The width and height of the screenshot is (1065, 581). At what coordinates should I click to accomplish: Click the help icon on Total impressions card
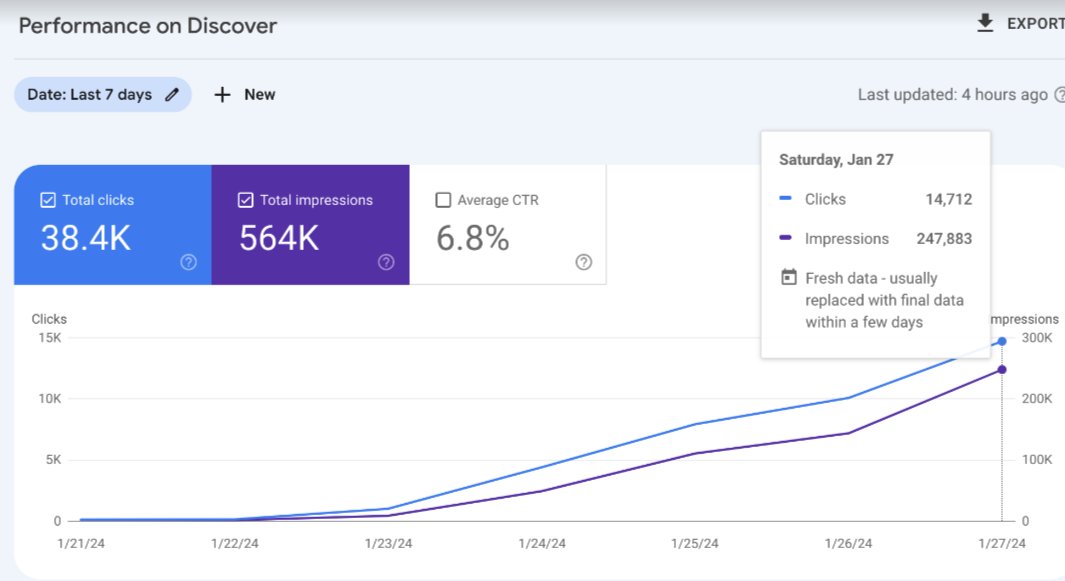[x=385, y=262]
